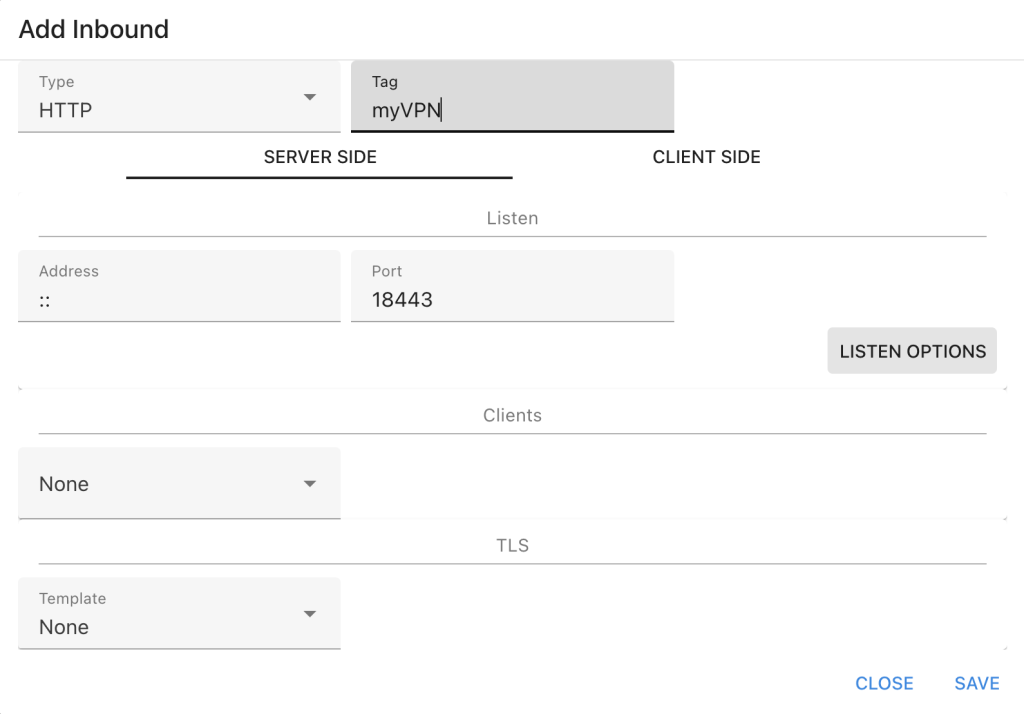Image resolution: width=1024 pixels, height=714 pixels.
Task: Click the TLS section heading
Action: tap(512, 546)
